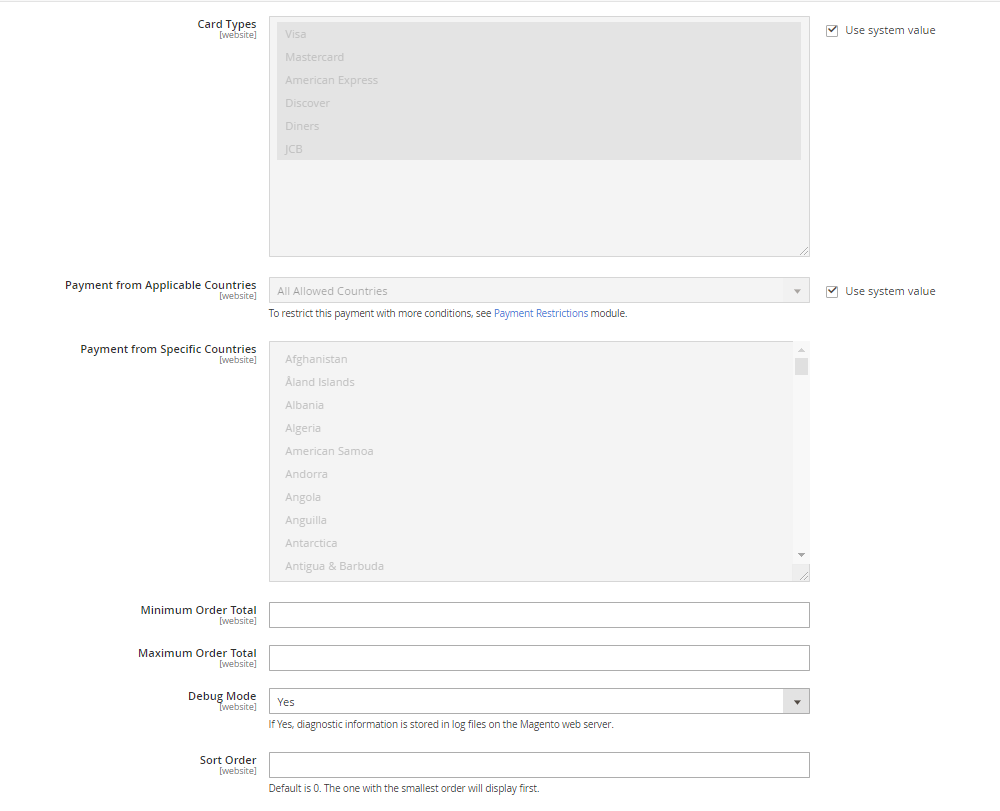Uncheck Use system value for Card Types
The height and width of the screenshot is (811, 1000).
(x=832, y=31)
